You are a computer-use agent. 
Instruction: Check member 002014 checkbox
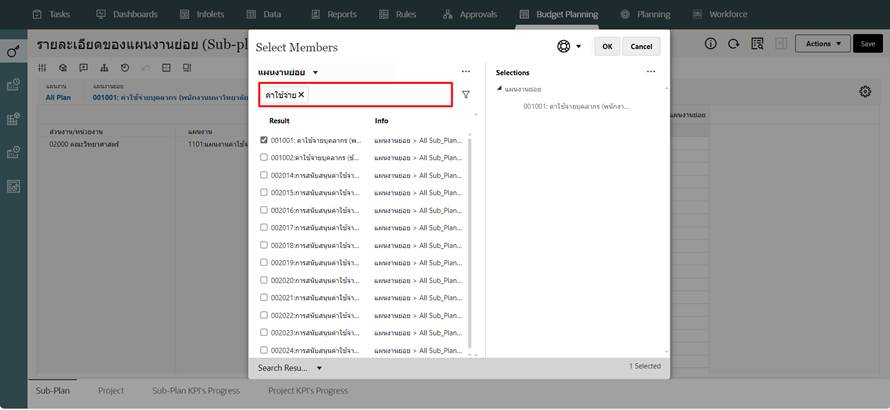[x=264, y=175]
